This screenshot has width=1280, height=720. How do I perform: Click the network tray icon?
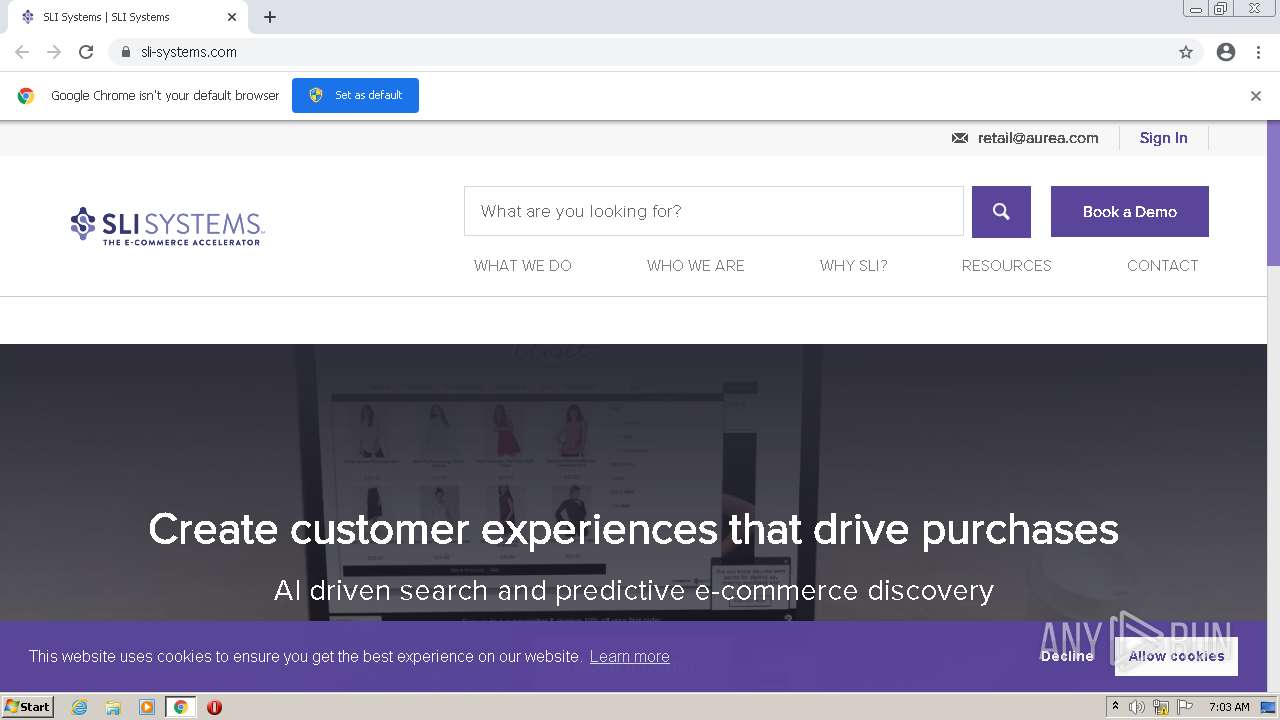pyautogui.click(x=1161, y=707)
